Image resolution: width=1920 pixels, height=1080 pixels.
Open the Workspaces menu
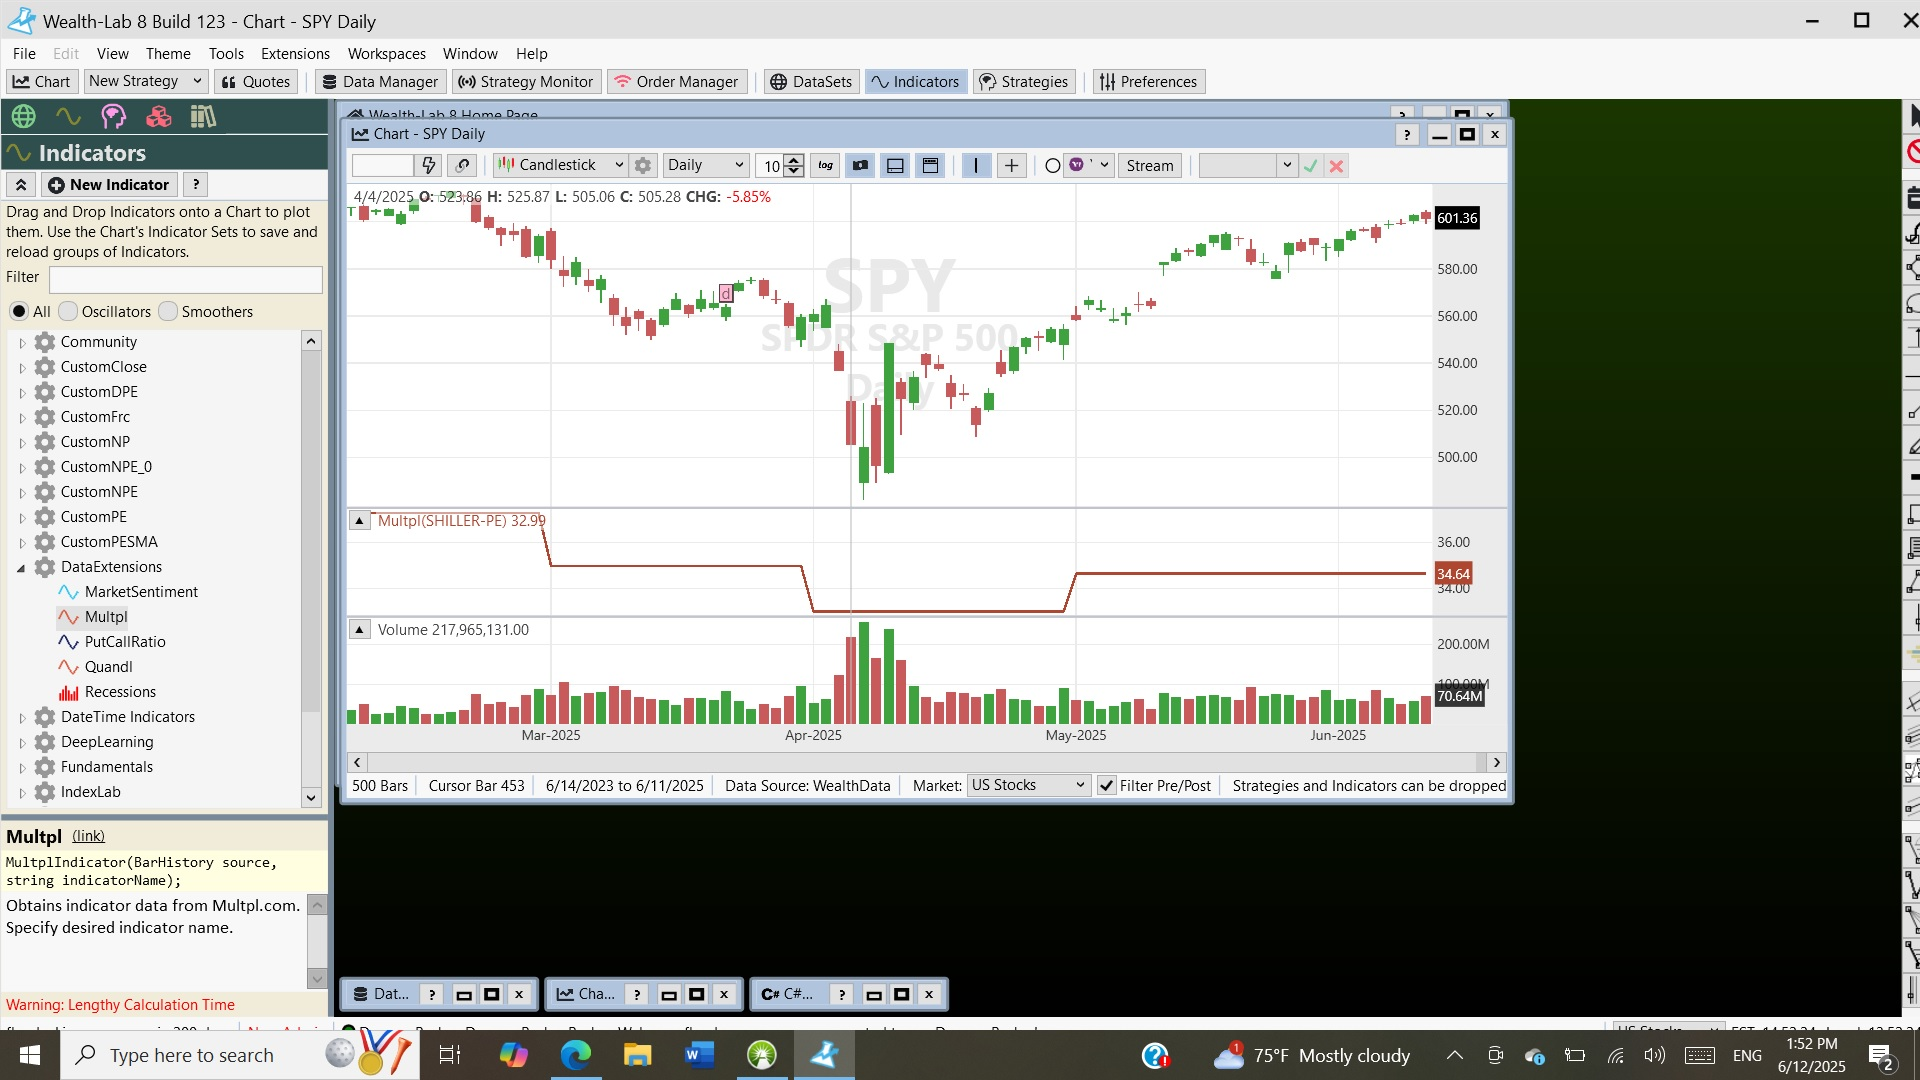(386, 54)
